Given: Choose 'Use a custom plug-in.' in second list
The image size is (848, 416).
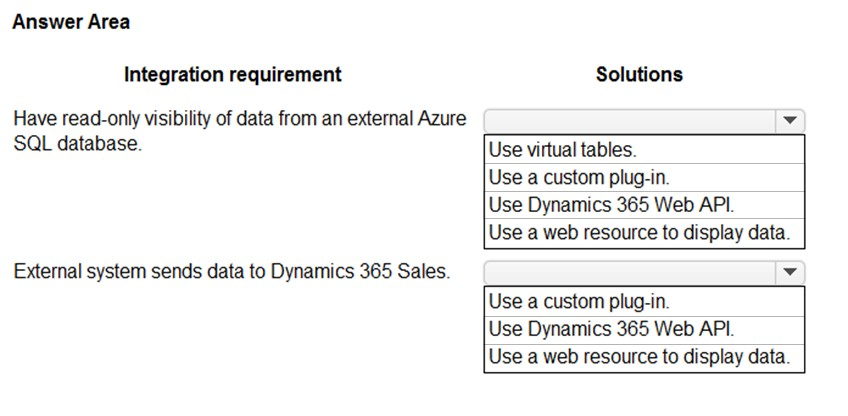Looking at the screenshot, I should point(644,301).
